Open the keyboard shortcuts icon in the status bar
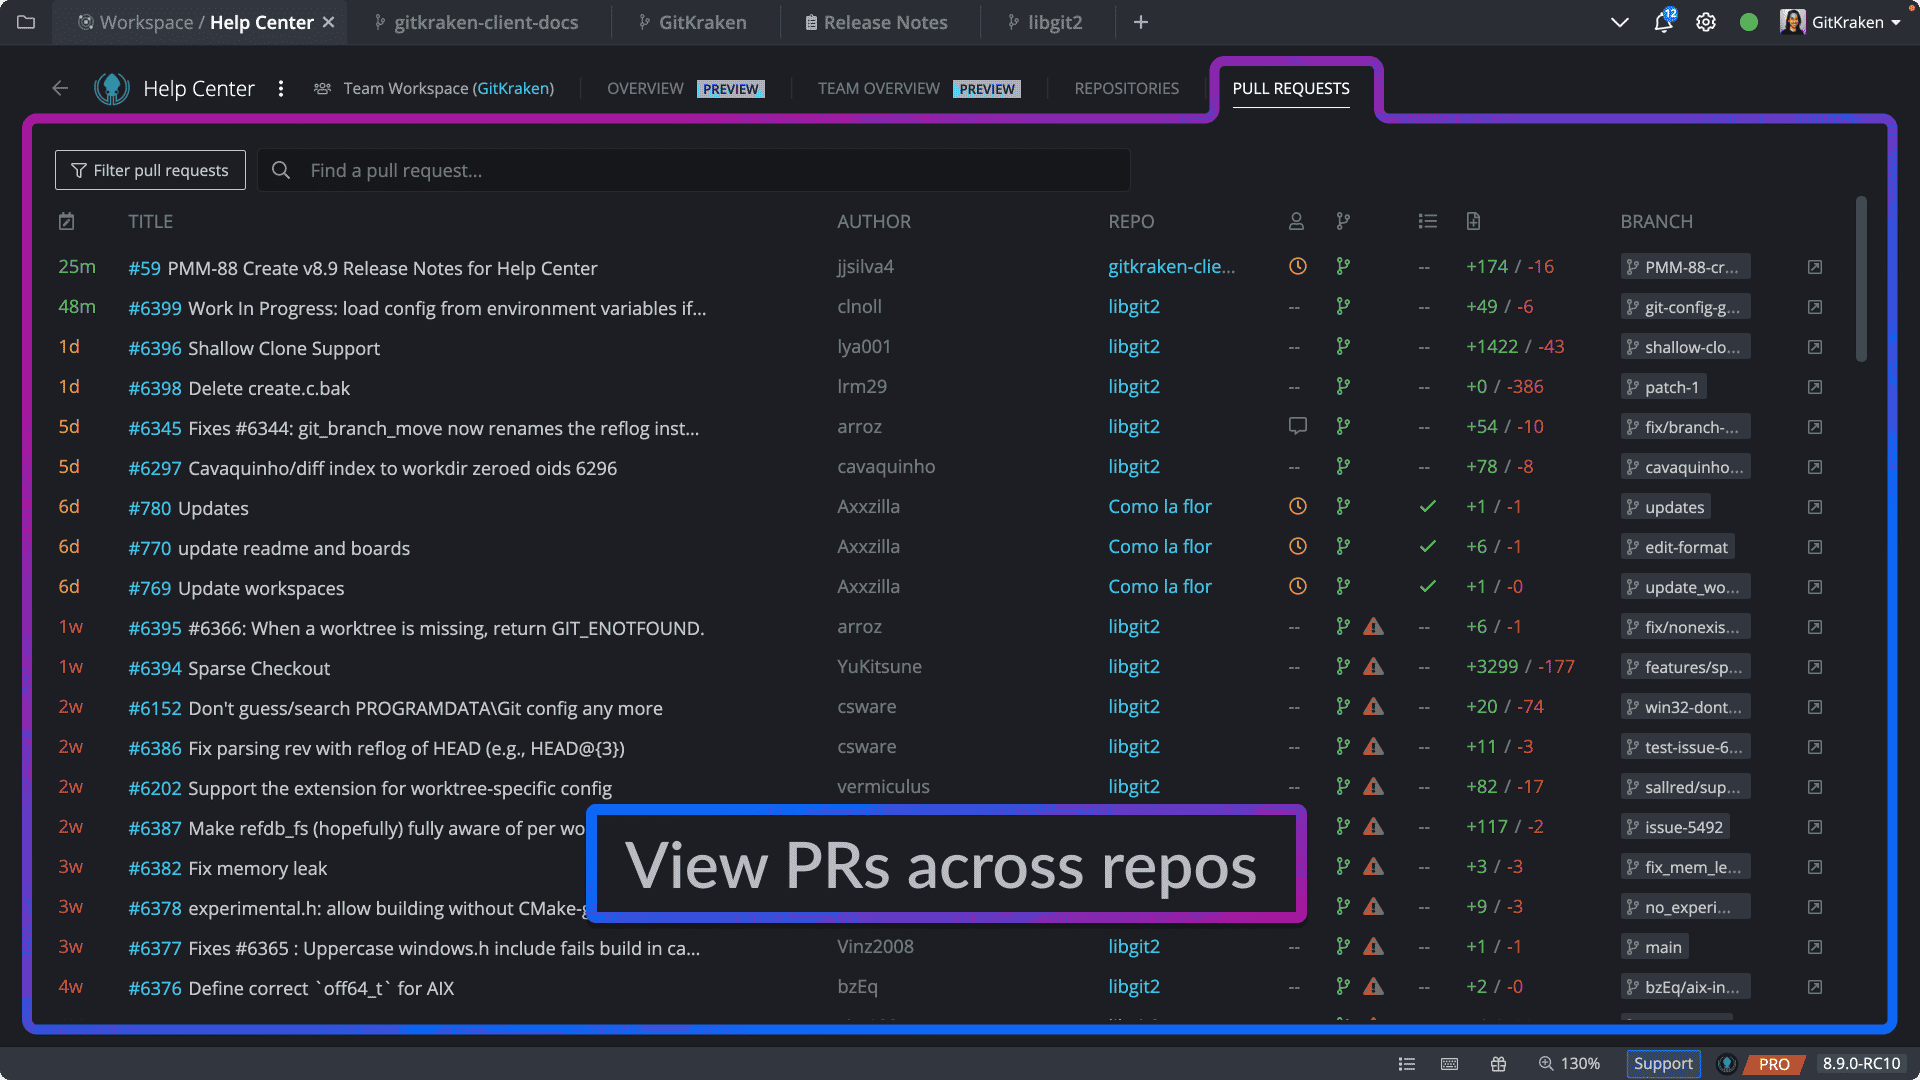Screen dimensions: 1920x1080 click(x=1450, y=1064)
